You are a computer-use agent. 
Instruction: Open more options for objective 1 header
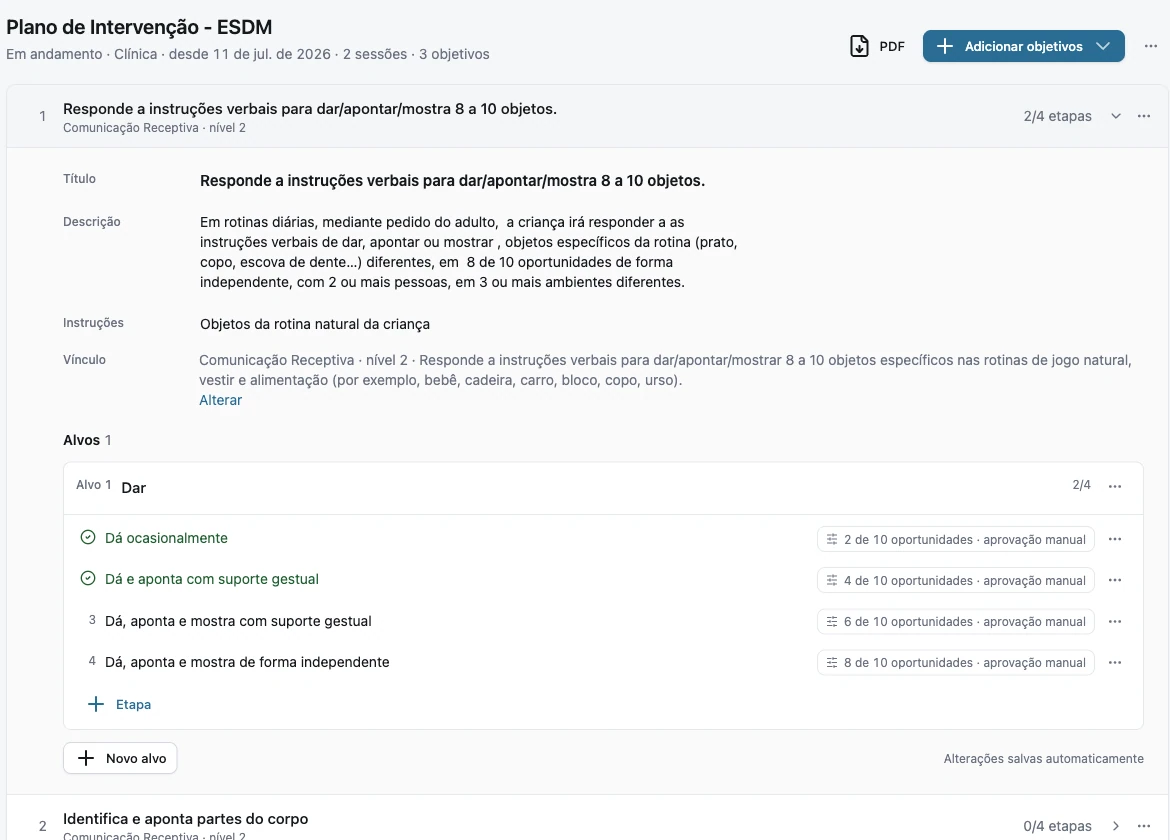(x=1143, y=116)
